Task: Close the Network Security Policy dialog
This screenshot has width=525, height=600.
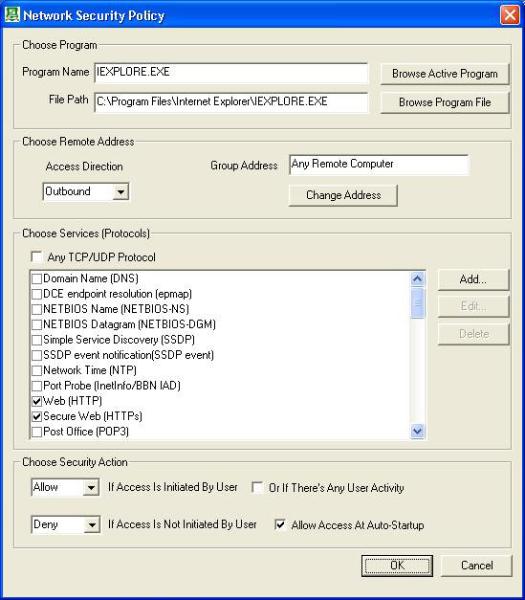Action: point(509,15)
